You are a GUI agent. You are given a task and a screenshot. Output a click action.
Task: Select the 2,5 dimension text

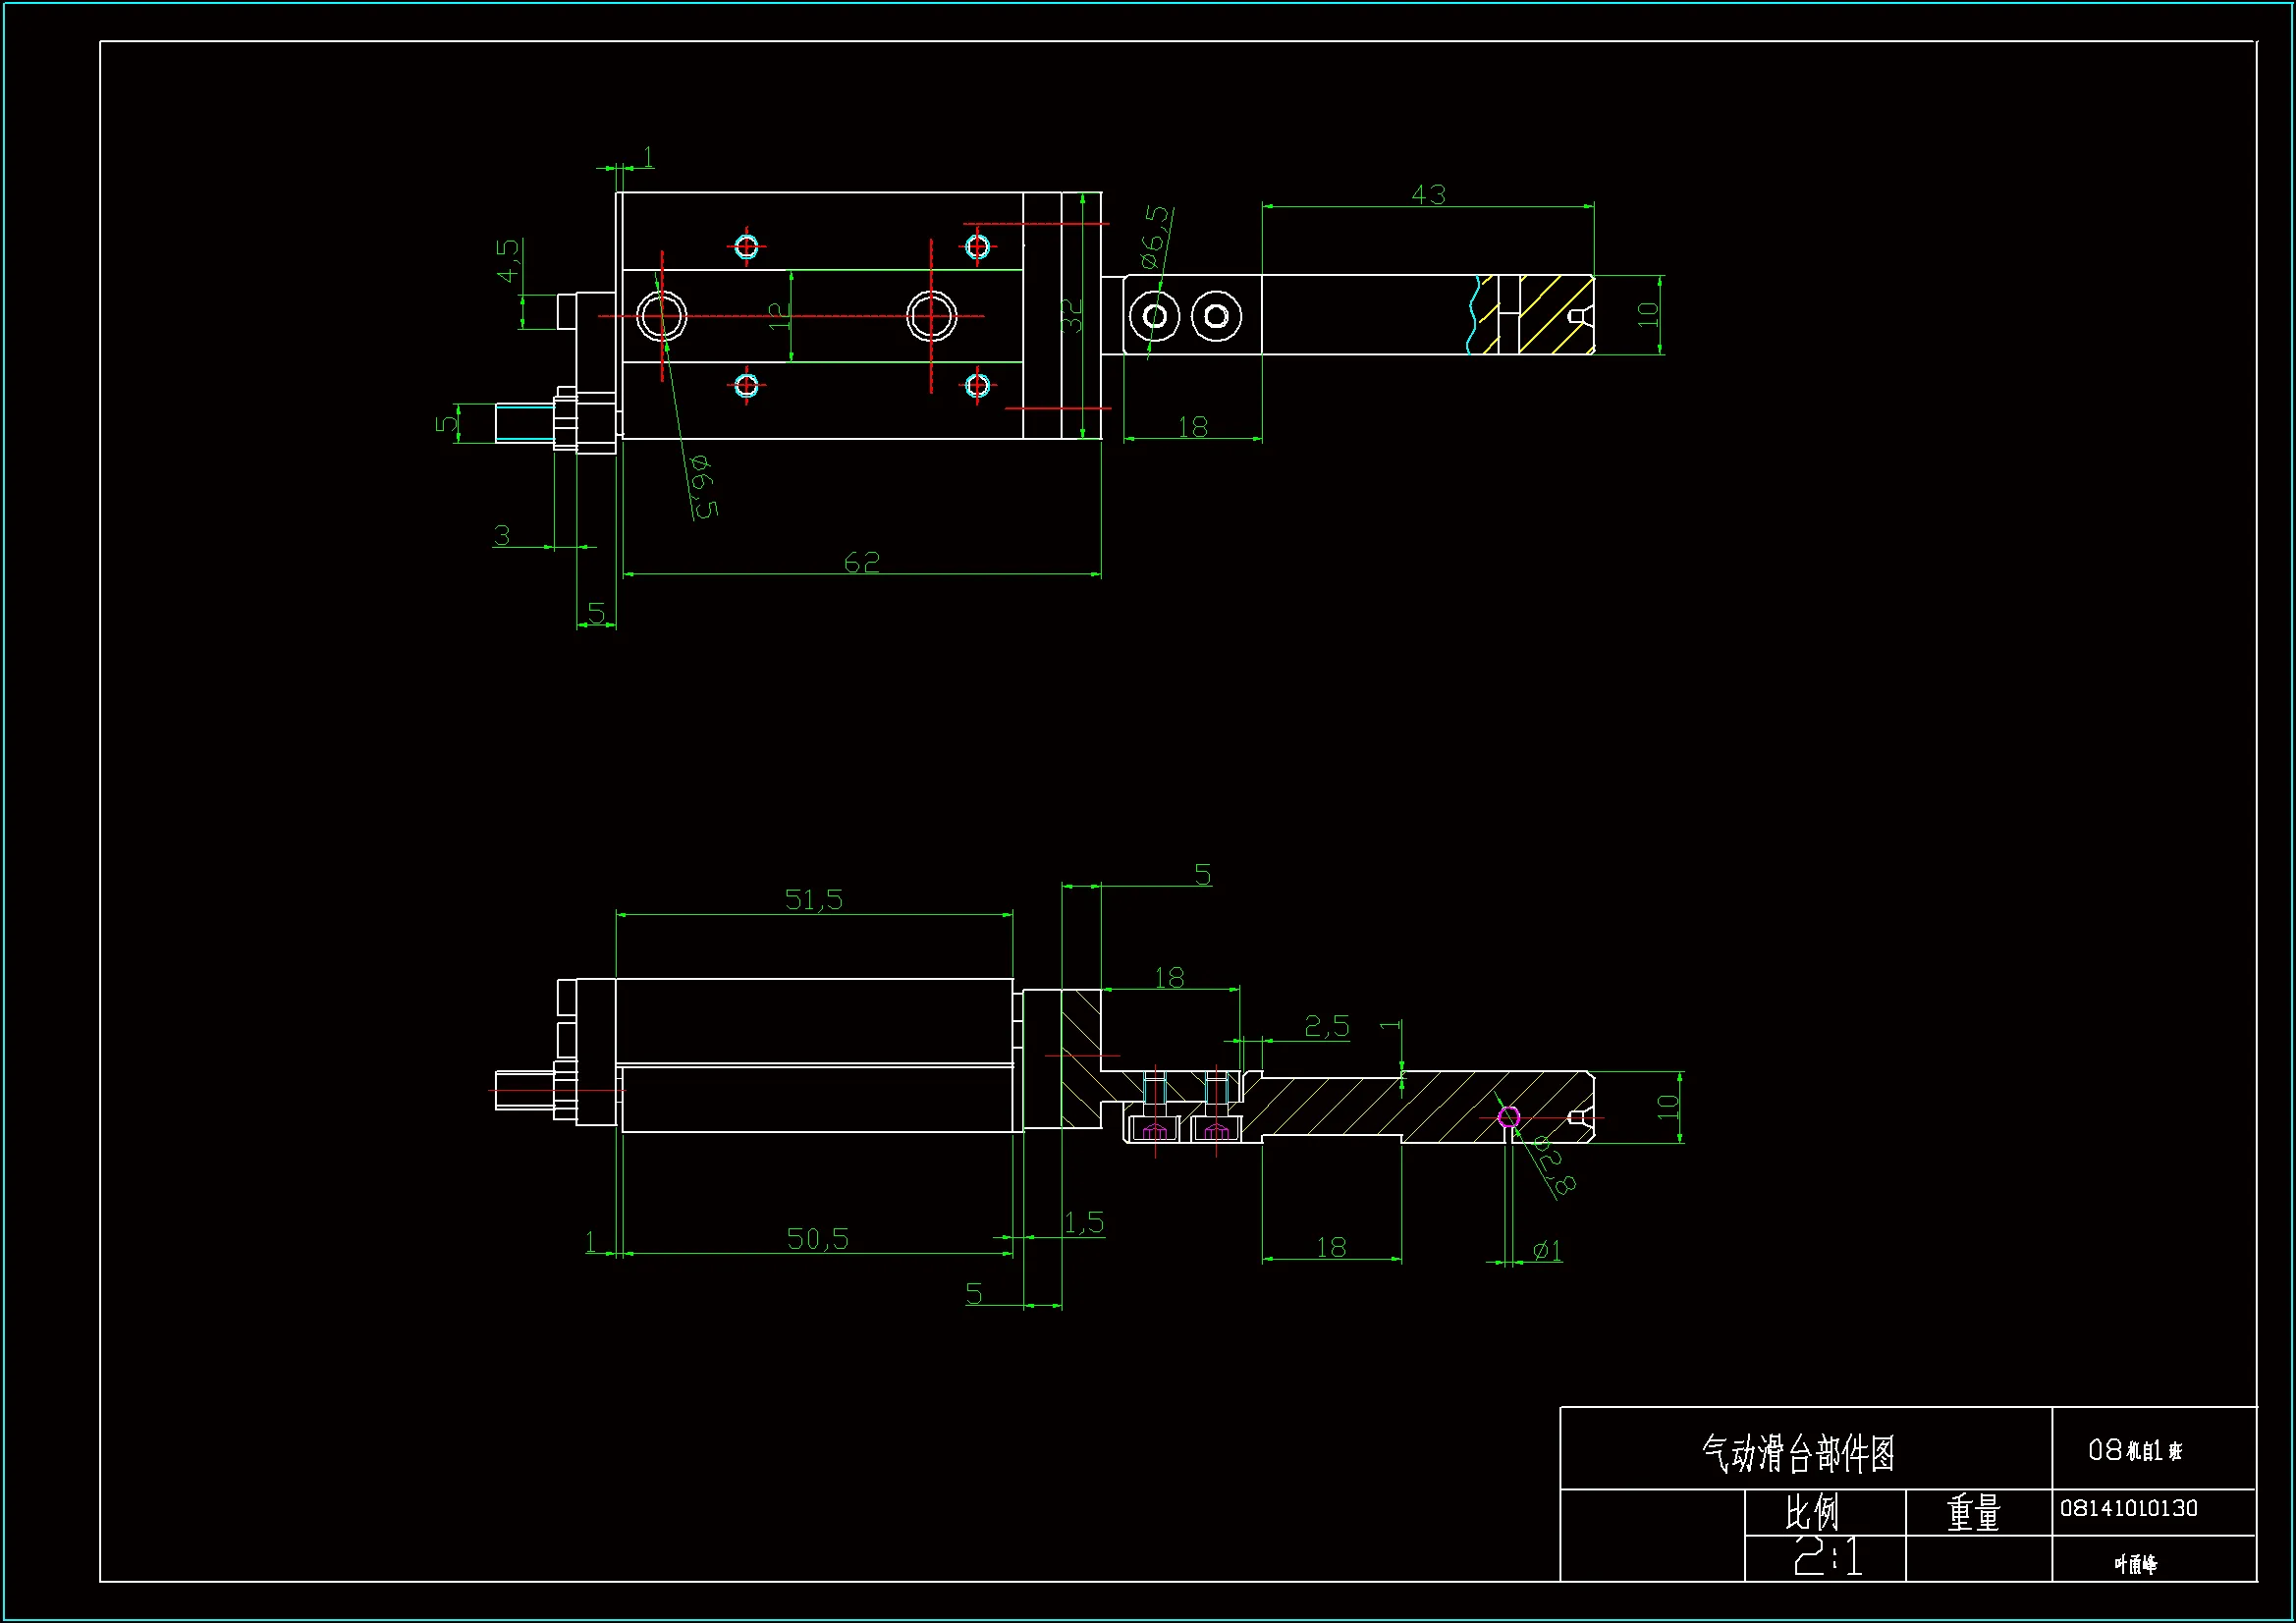[x=1326, y=1026]
